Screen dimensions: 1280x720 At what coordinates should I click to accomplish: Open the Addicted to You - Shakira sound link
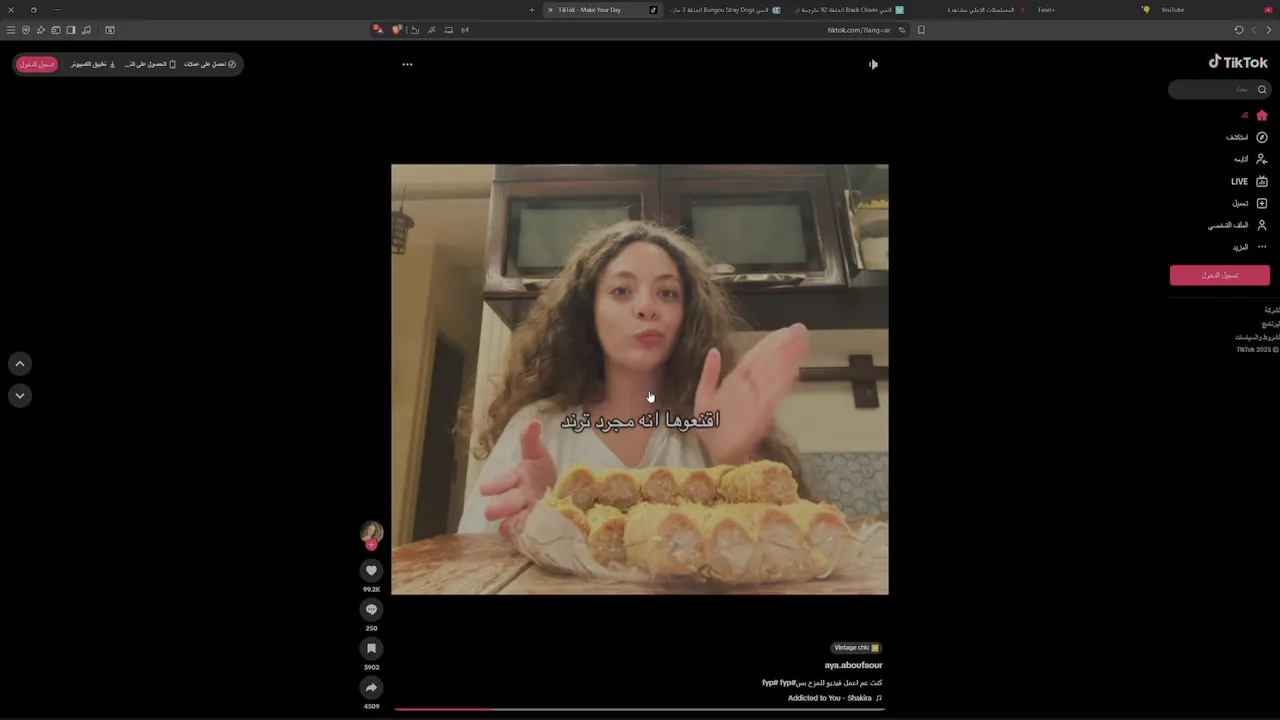click(x=835, y=698)
